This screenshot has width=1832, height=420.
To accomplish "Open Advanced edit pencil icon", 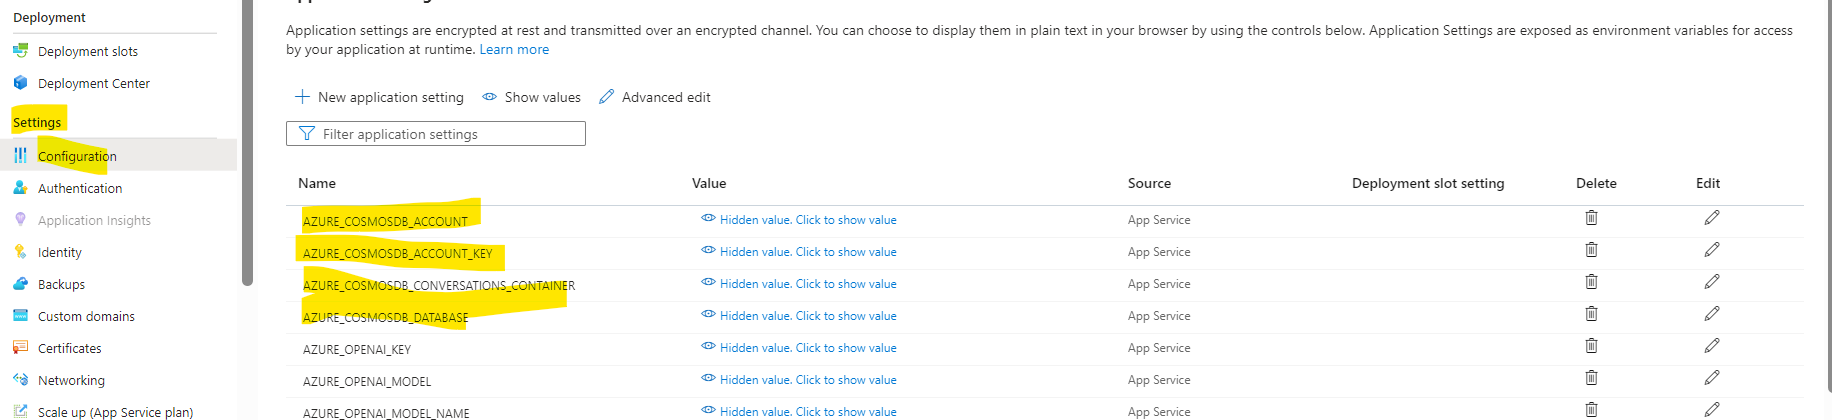I will [606, 97].
